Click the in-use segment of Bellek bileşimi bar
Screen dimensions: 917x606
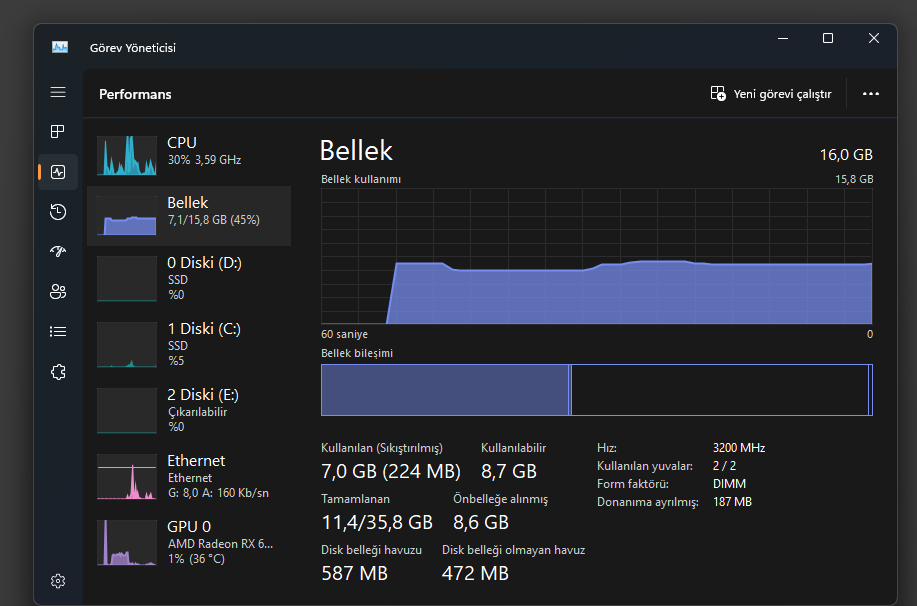point(444,390)
